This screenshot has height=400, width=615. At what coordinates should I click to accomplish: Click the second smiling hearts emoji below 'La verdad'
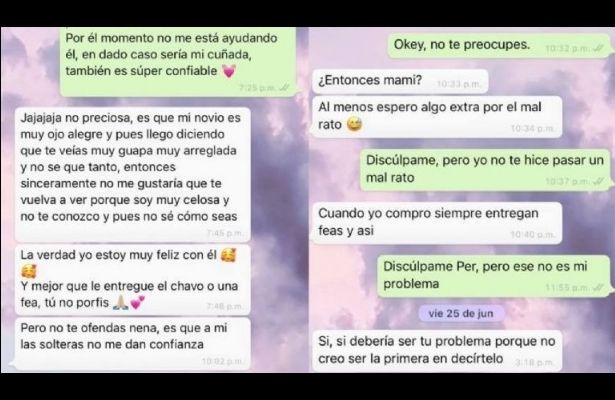click(x=29, y=271)
